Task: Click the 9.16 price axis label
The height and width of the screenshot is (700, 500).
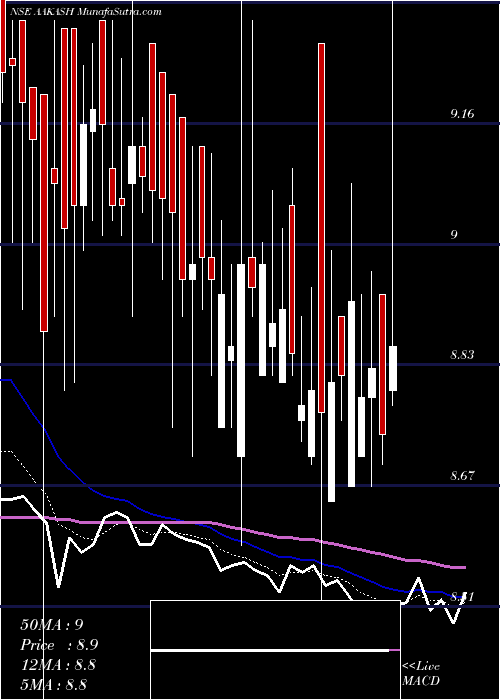Action: (x=462, y=114)
